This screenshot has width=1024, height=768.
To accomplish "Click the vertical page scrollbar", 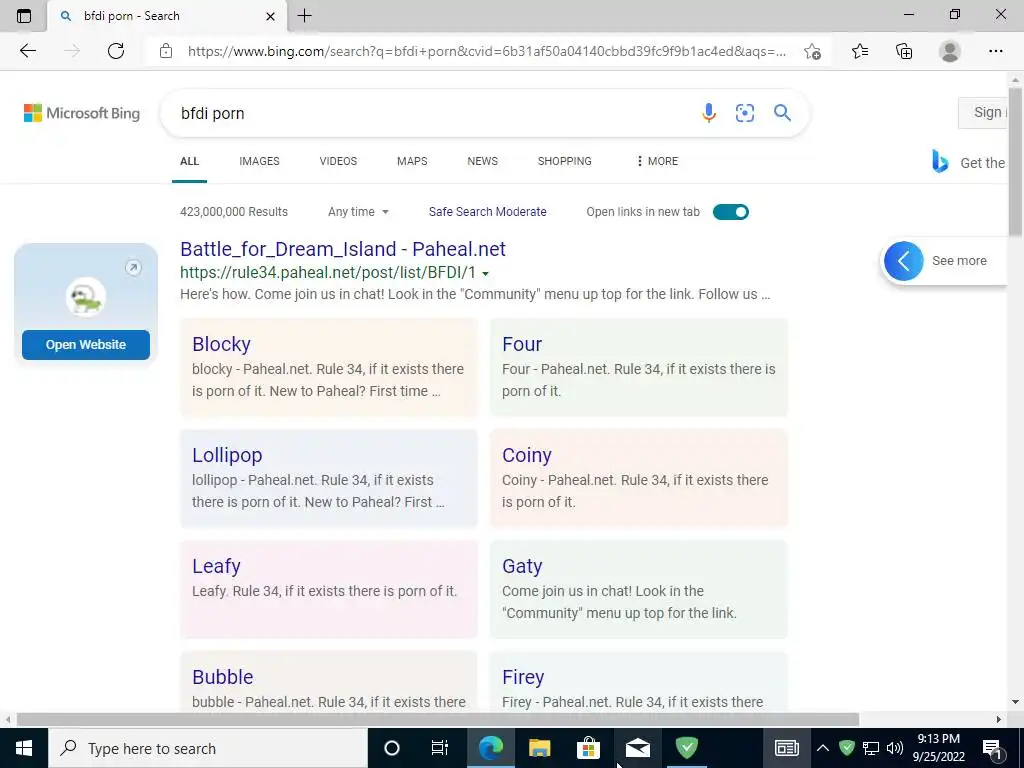I will [1015, 161].
